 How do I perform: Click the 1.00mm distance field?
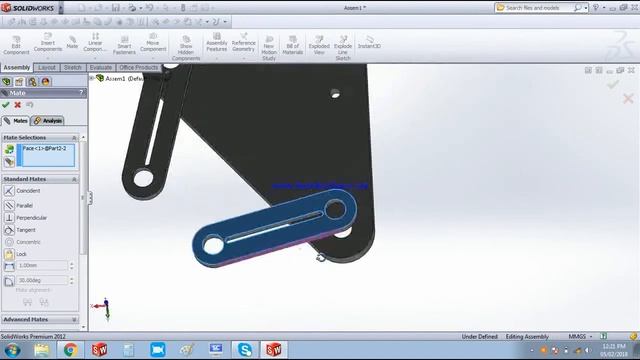tap(42, 266)
